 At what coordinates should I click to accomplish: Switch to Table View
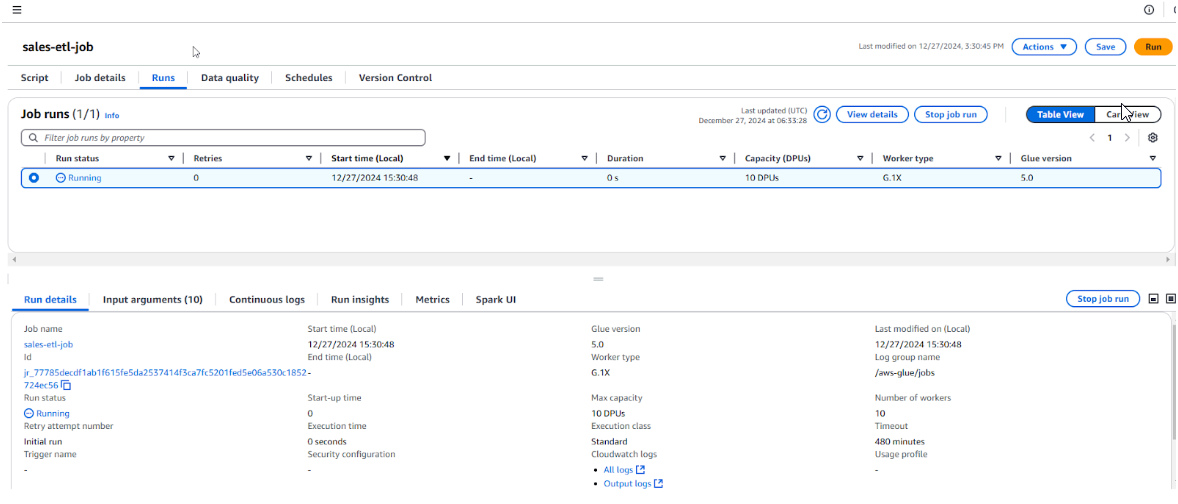[x=1060, y=115]
